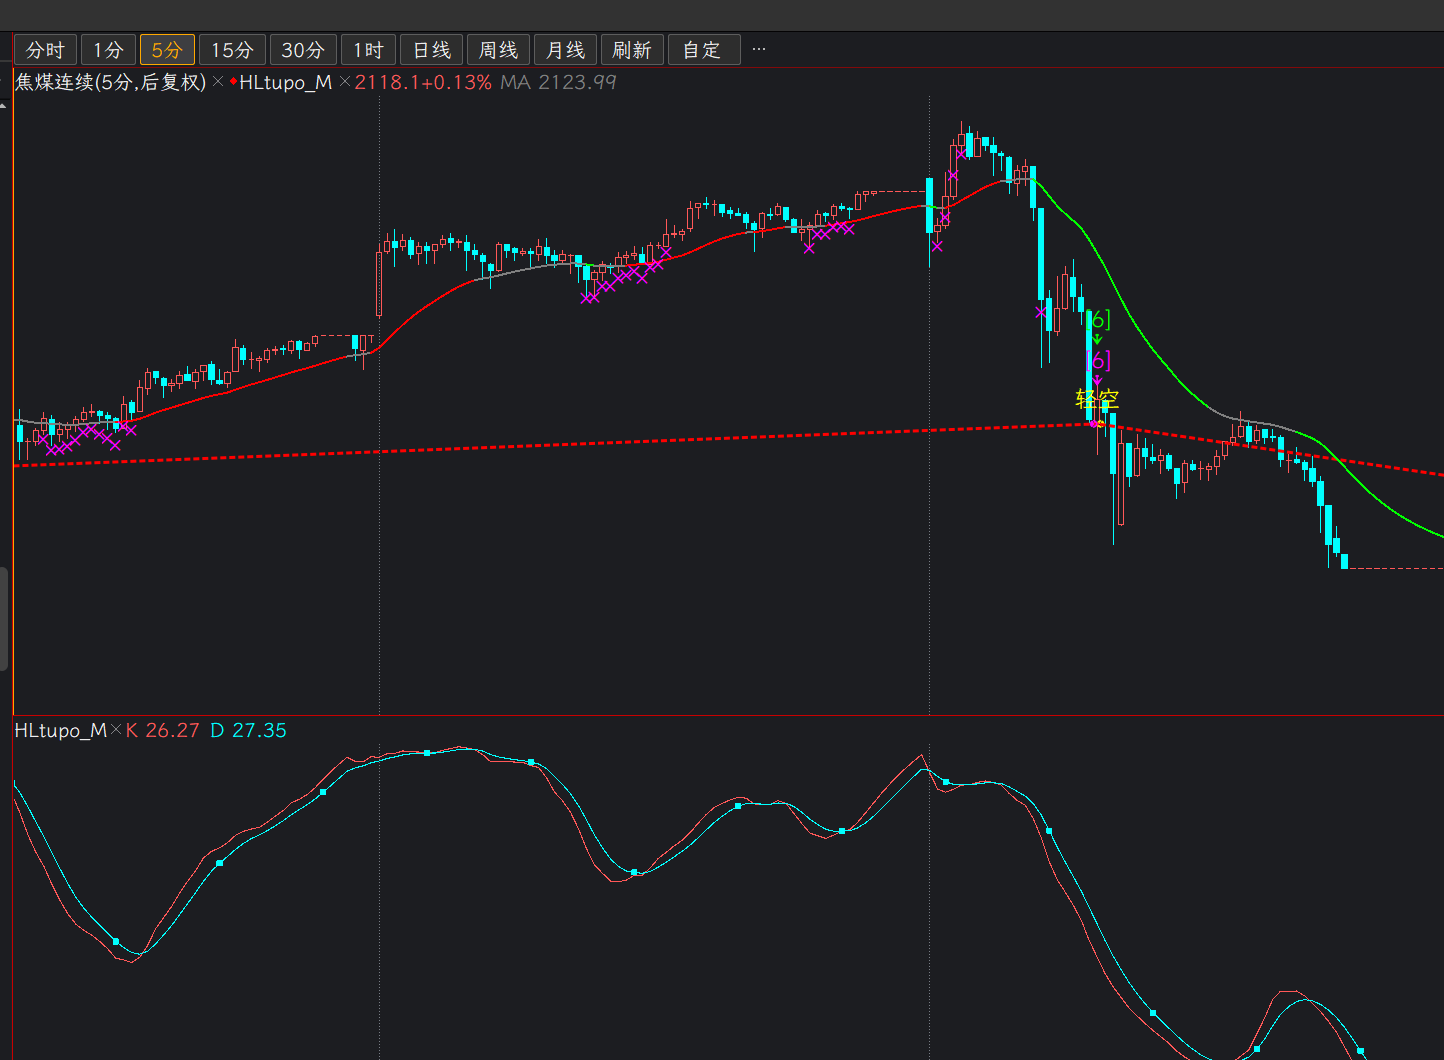Image resolution: width=1444 pixels, height=1060 pixels.
Task: Expand the three-dots more periods menu
Action: tap(759, 49)
